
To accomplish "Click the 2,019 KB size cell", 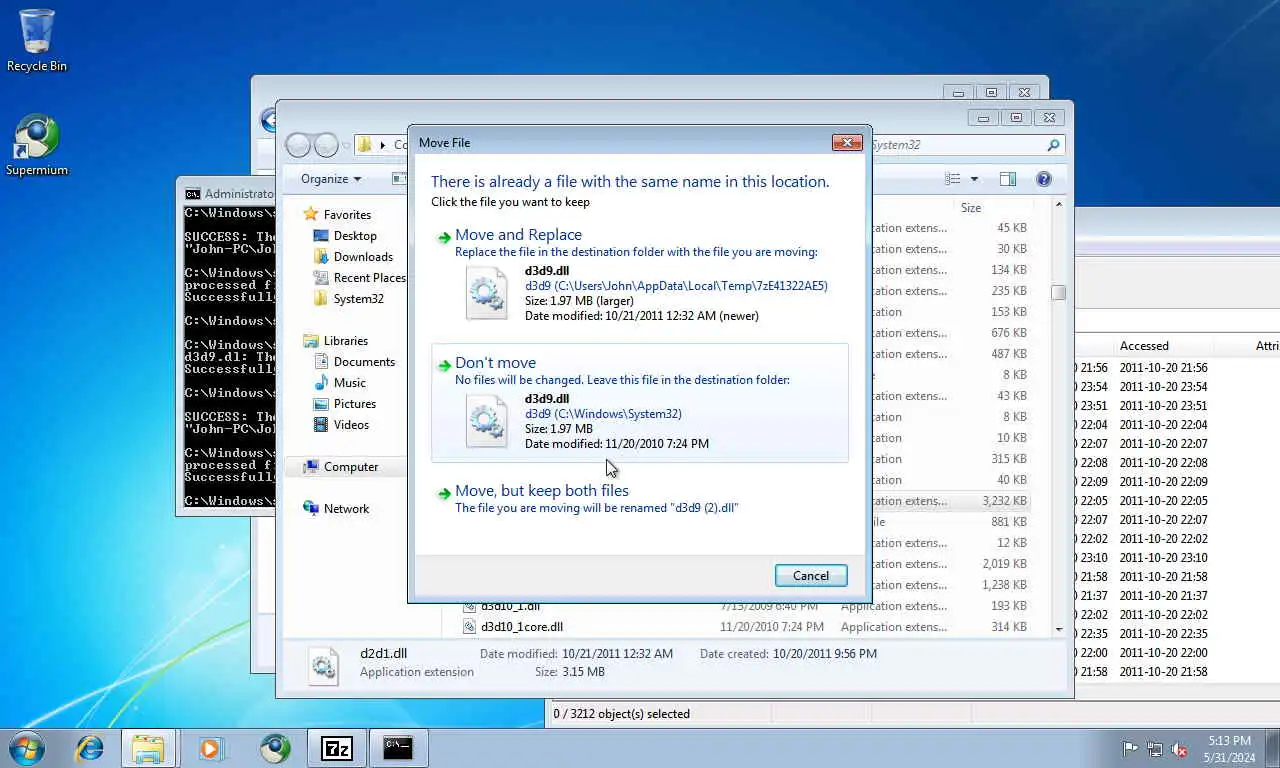I will [1004, 564].
